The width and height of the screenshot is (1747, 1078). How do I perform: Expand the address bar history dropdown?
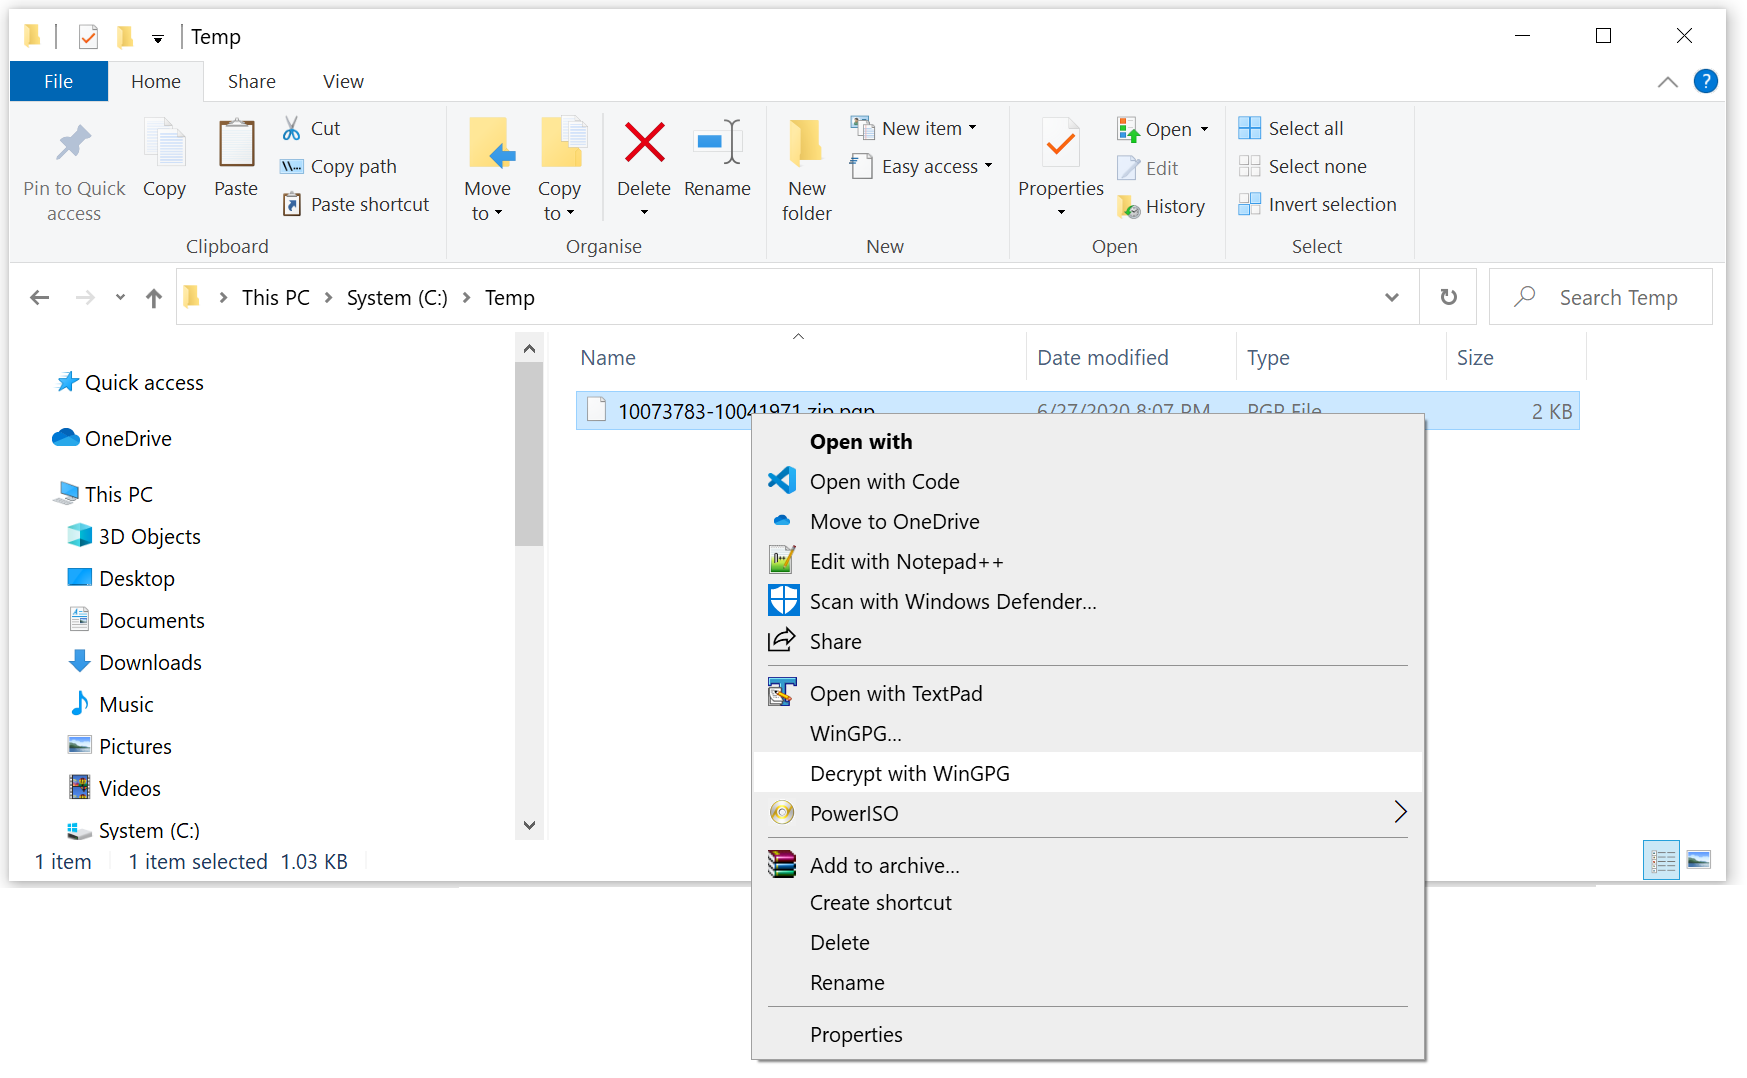pyautogui.click(x=1391, y=297)
